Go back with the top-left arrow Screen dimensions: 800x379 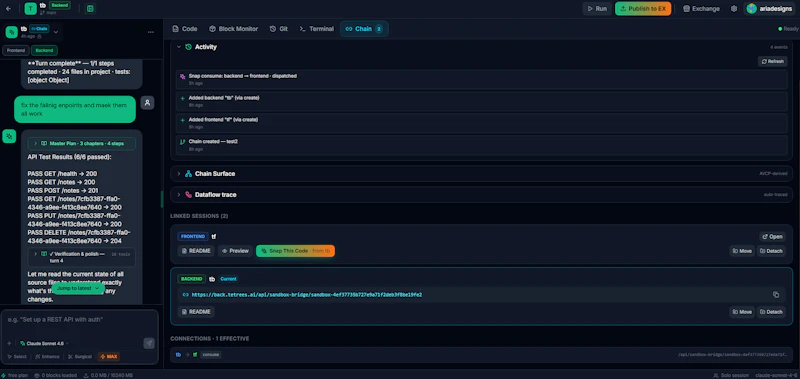click(8, 9)
